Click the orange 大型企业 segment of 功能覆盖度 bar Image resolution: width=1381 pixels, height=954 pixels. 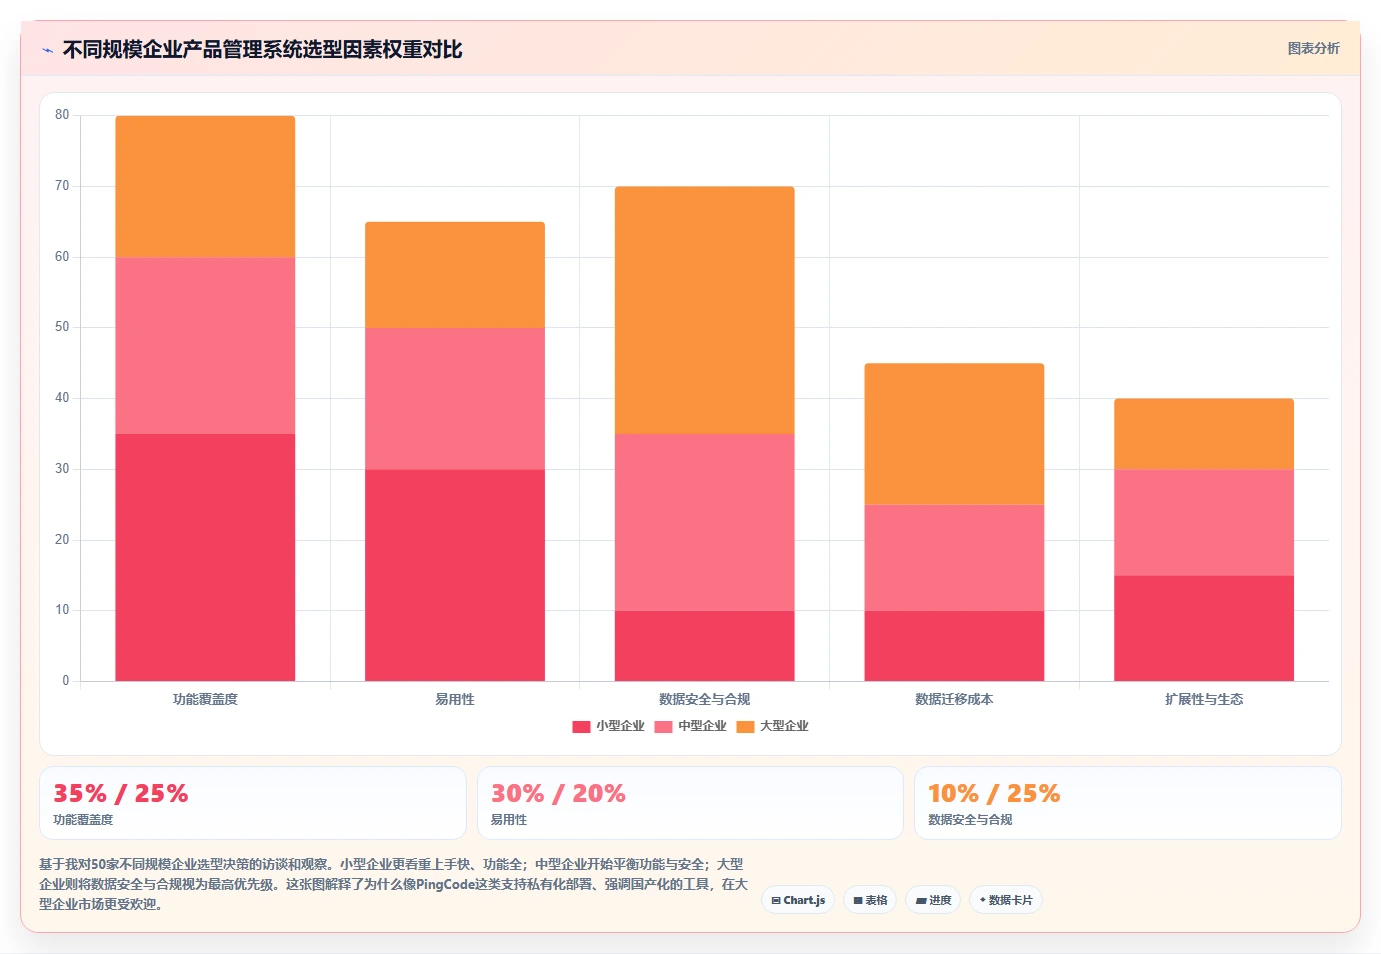pos(205,187)
